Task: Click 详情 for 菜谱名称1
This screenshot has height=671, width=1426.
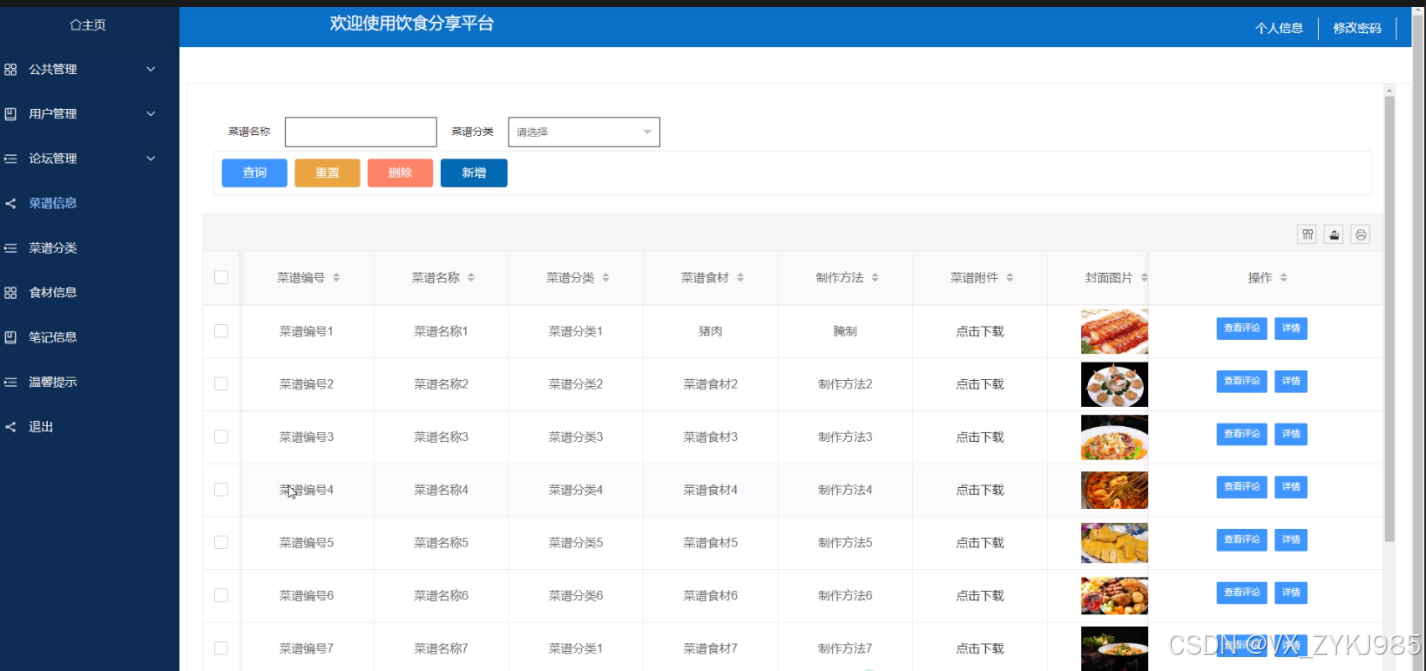Action: tap(1291, 328)
